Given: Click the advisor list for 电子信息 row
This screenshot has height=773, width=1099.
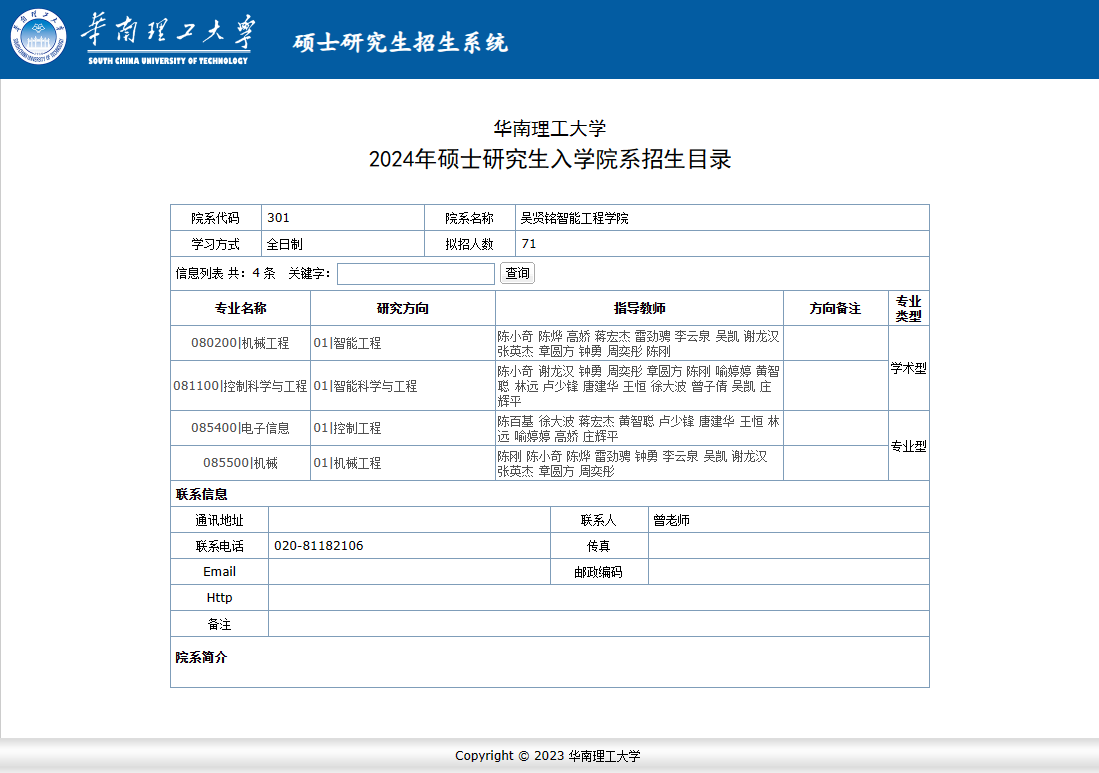Looking at the screenshot, I should [x=639, y=428].
